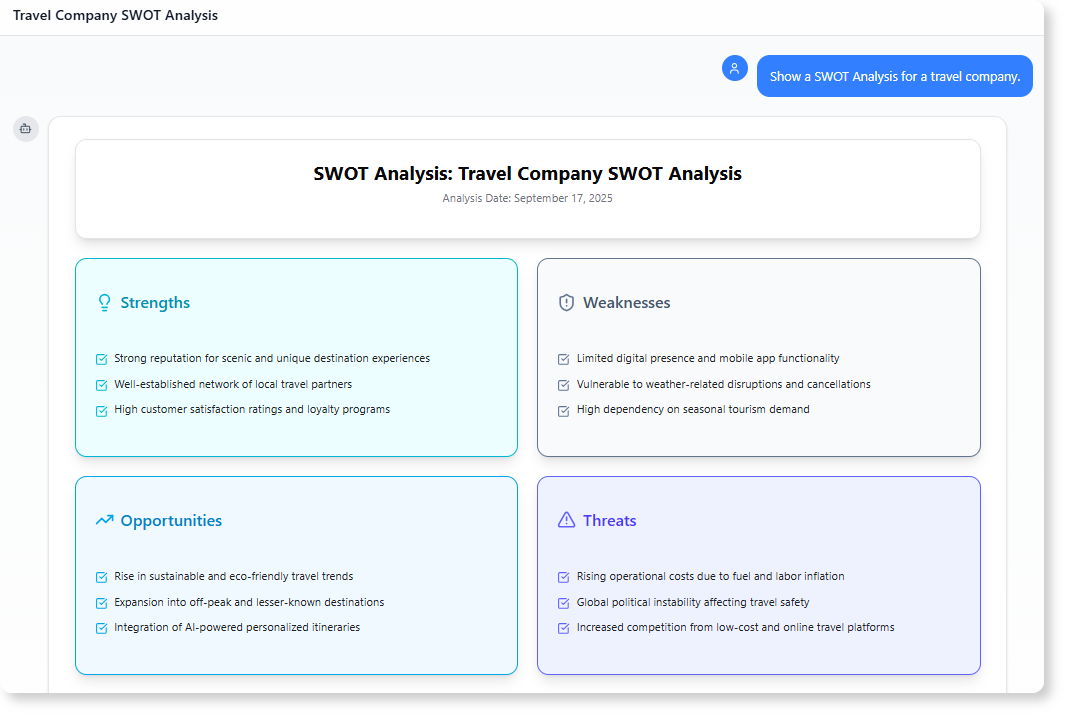Image resolution: width=1065 pixels, height=715 pixels.
Task: Toggle the checkbox beside "Limited digital presence"
Action: [563, 359]
